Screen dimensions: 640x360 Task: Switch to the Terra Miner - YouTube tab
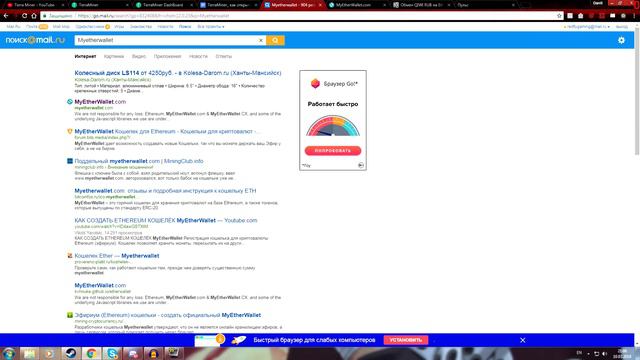pyautogui.click(x=34, y=5)
